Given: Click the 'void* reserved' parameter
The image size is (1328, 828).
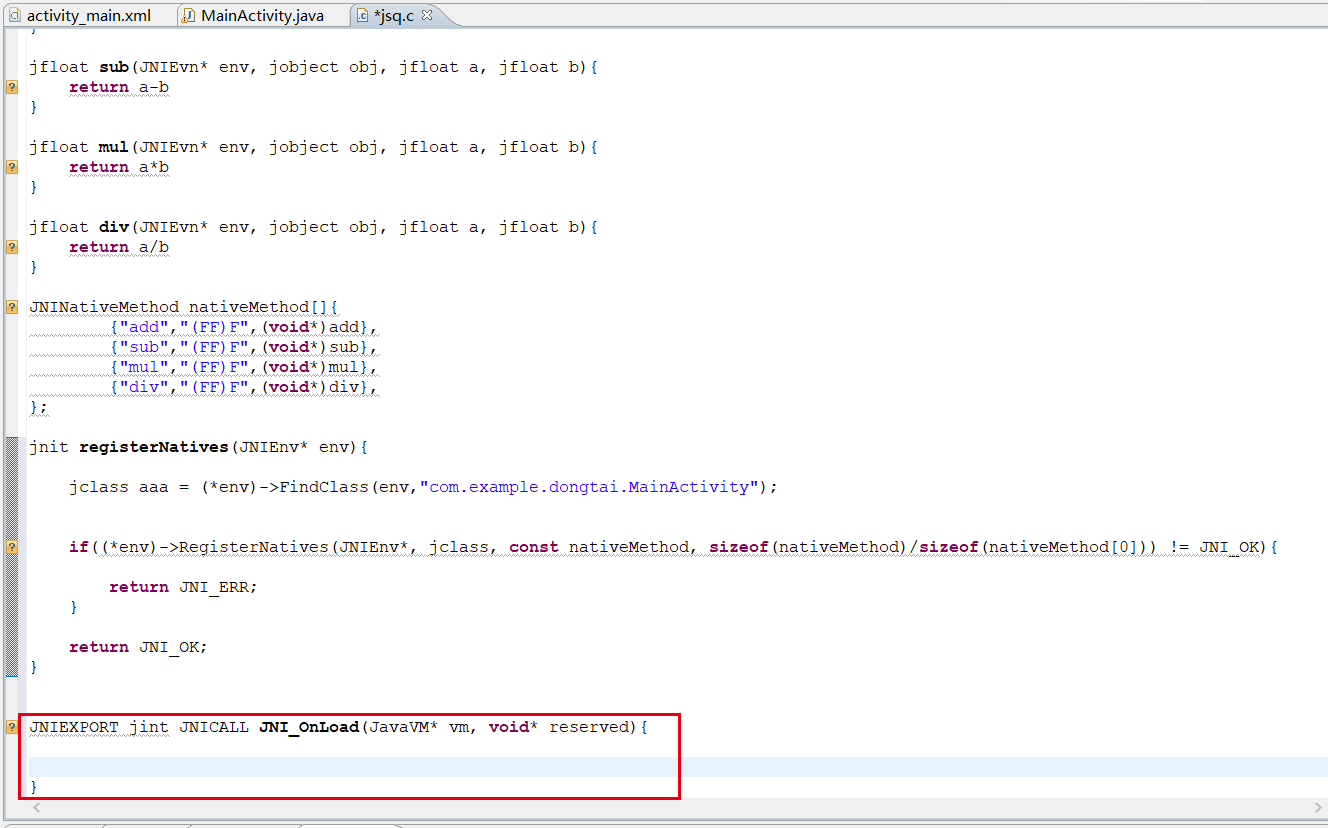Looking at the screenshot, I should [x=559, y=727].
